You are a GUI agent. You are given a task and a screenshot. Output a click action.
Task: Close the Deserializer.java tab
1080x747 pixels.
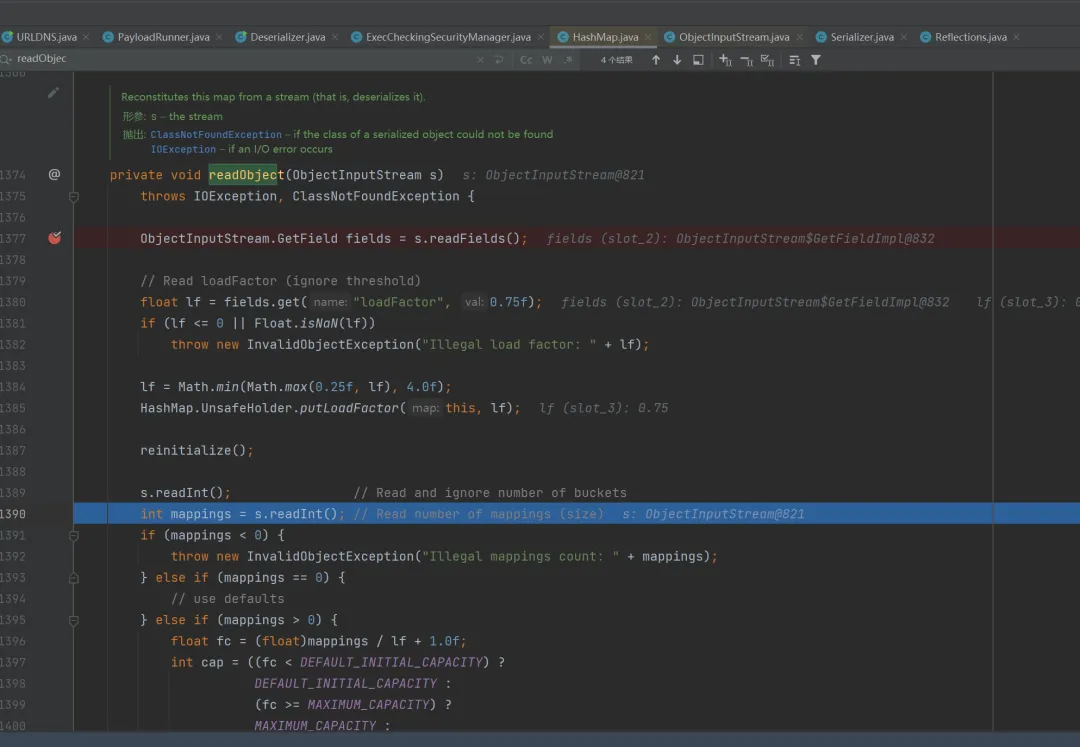(x=336, y=37)
